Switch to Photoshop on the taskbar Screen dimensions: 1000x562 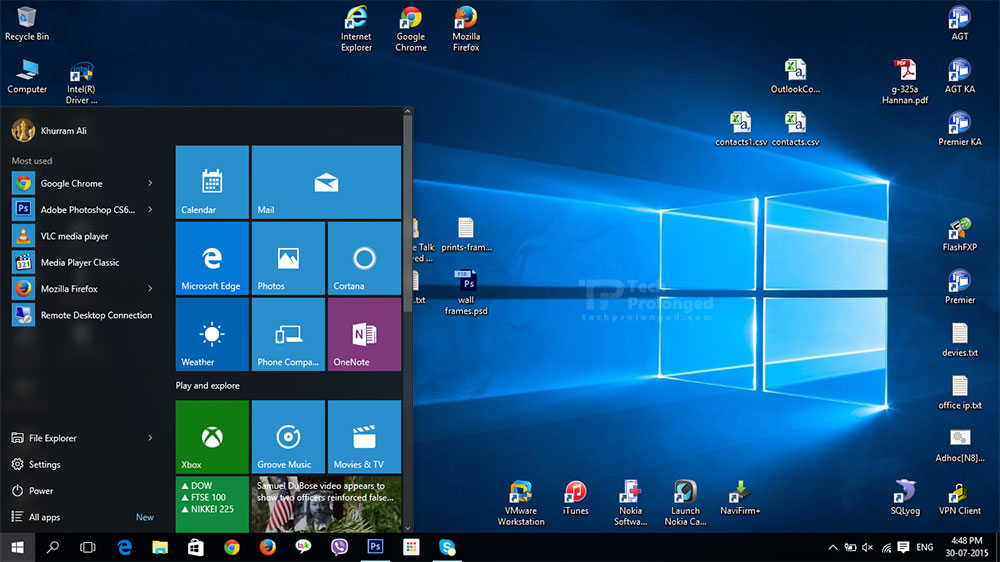[x=375, y=547]
